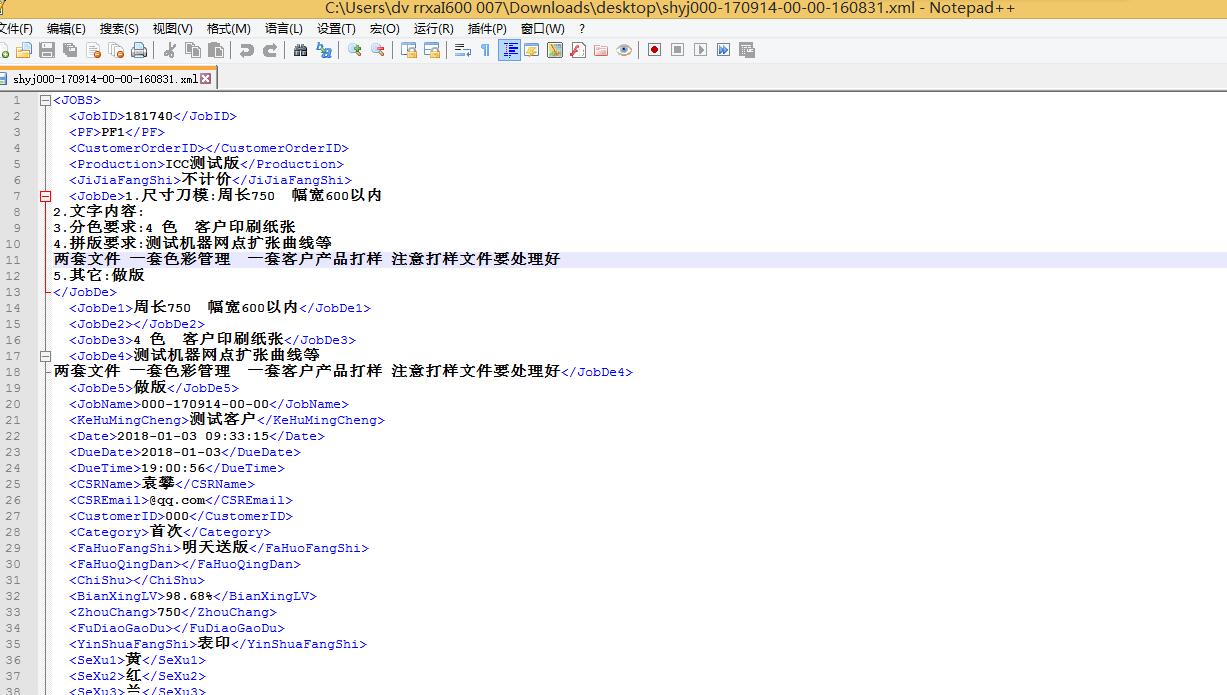The width and height of the screenshot is (1227, 695).
Task: Open a file with the folder icon
Action: [24, 50]
